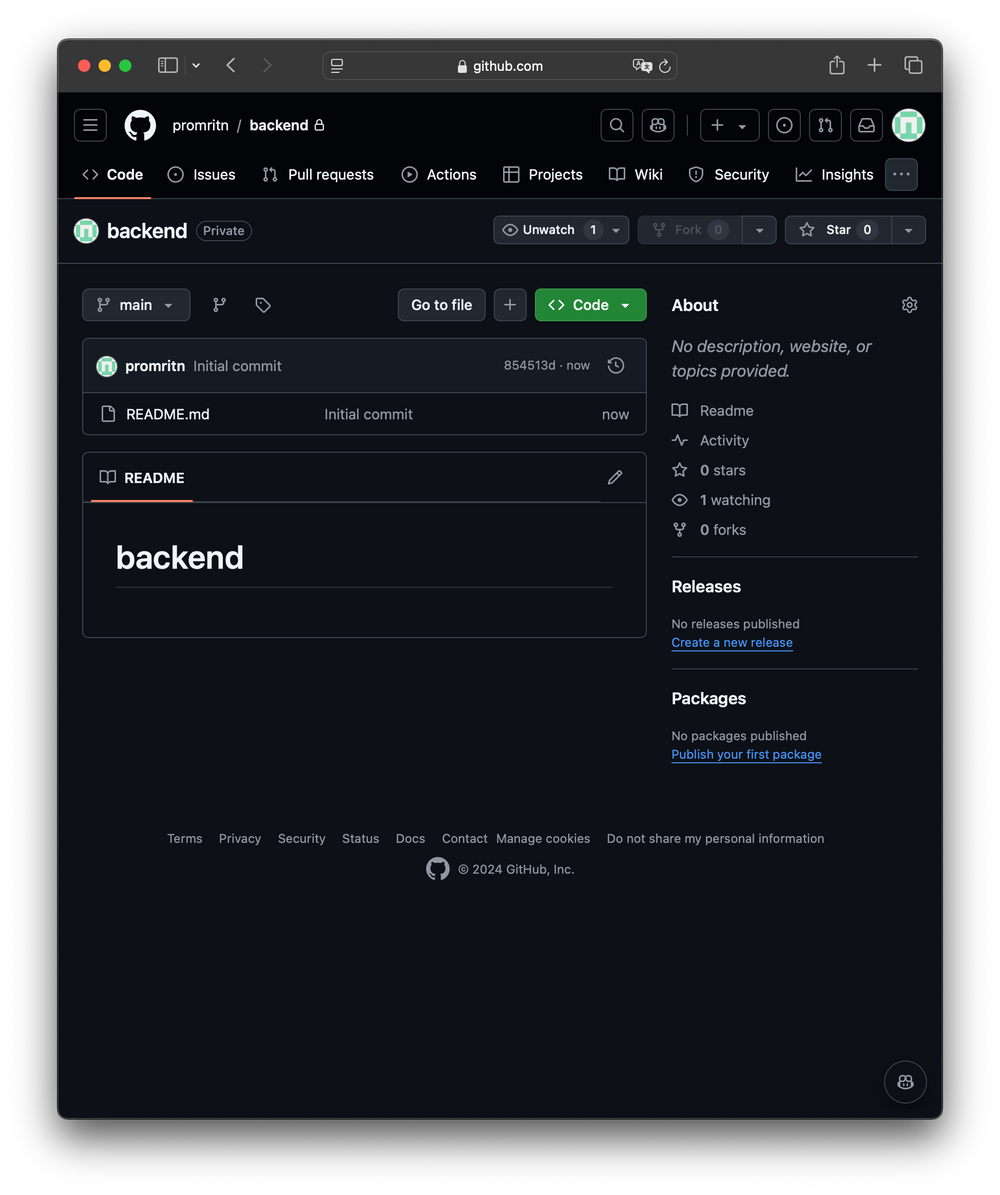Open the Activity link in About
Screen dimensions: 1000x1195
point(710,441)
